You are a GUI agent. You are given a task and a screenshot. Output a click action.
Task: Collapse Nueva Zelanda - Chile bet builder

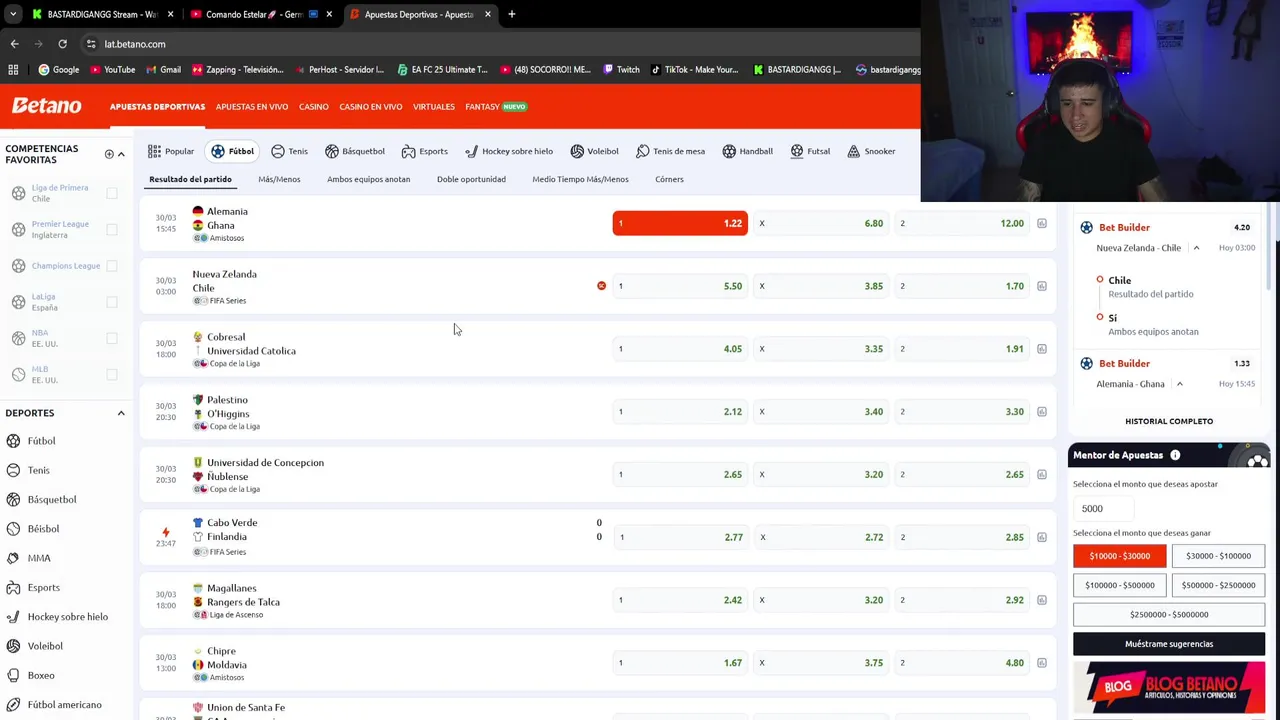[1196, 248]
